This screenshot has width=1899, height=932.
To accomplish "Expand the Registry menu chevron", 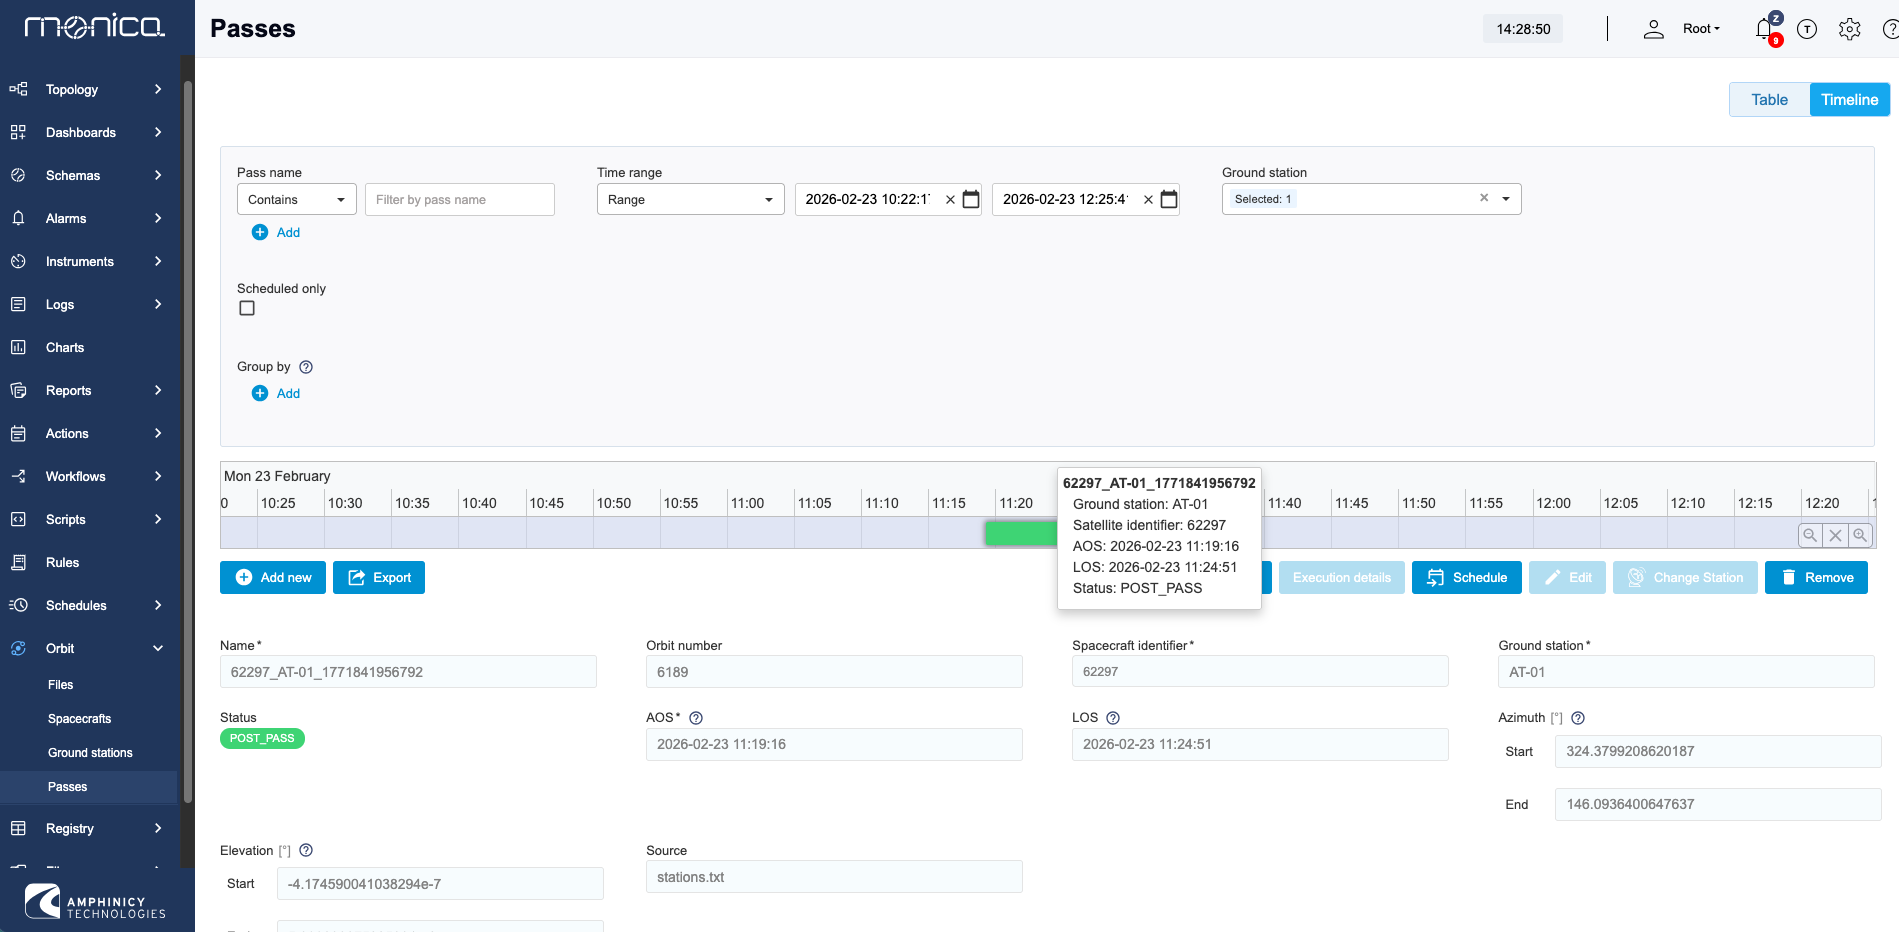I will pyautogui.click(x=158, y=828).
